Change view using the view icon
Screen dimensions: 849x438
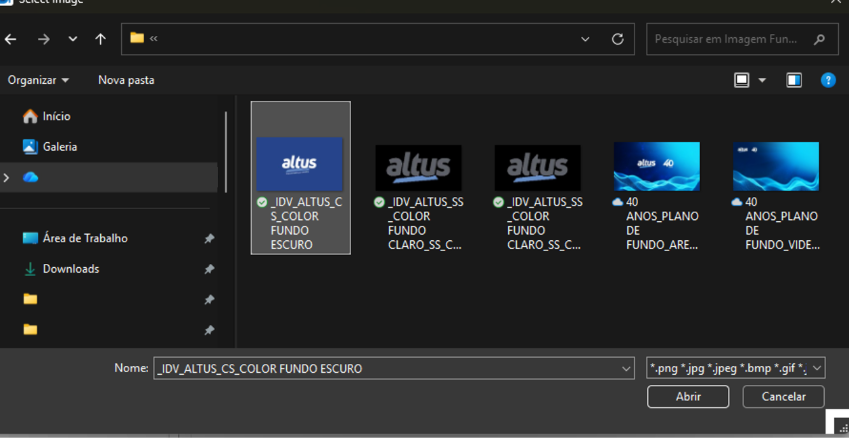click(x=741, y=80)
